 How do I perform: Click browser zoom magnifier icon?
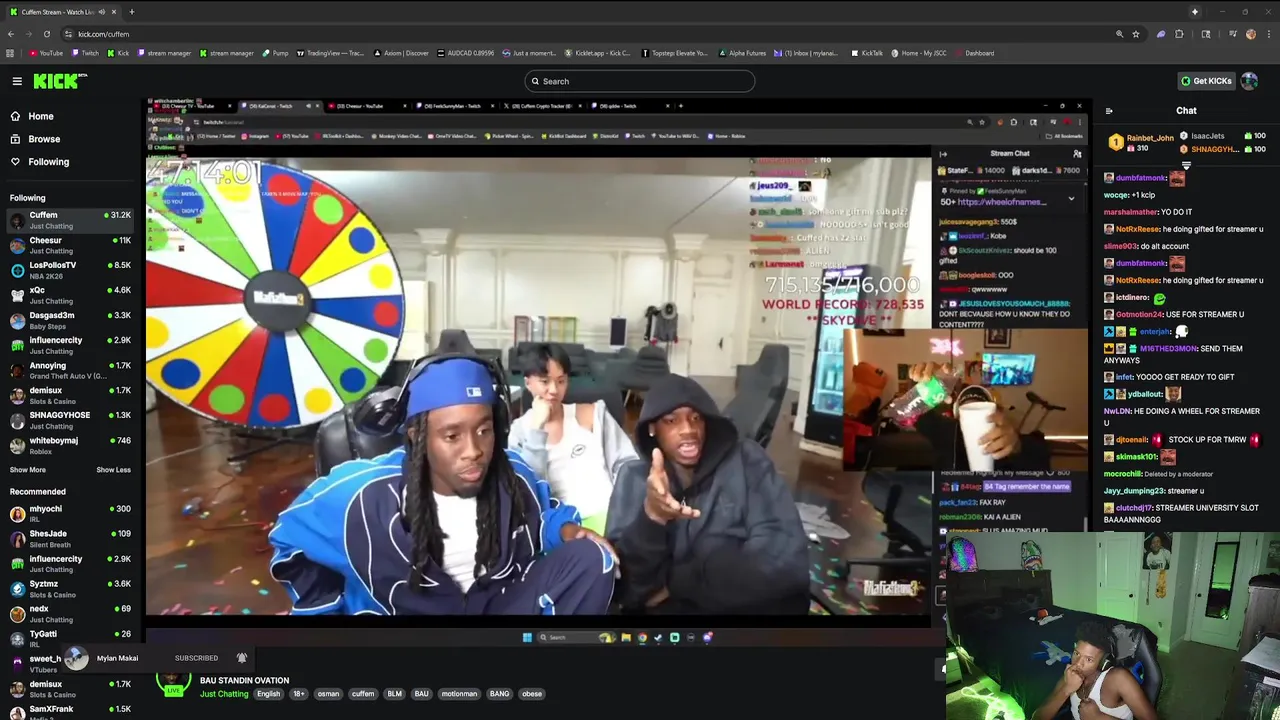[x=1119, y=34]
